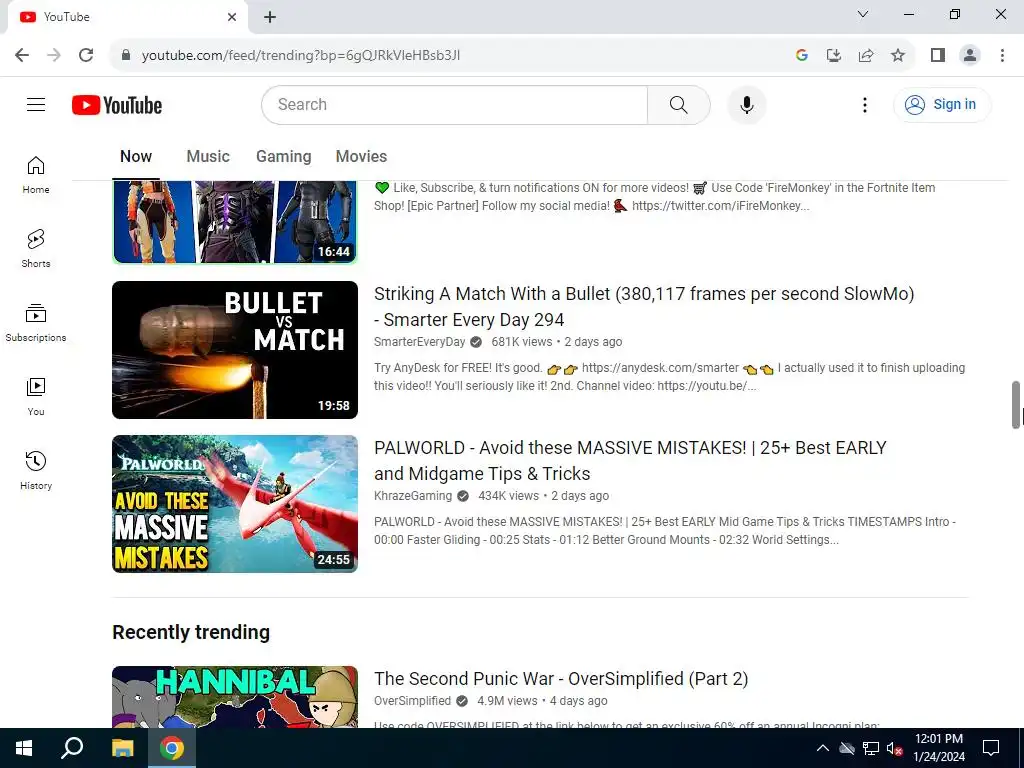Open KhrazeGaming channel link
Viewport: 1024px width, 768px height.
pos(413,496)
